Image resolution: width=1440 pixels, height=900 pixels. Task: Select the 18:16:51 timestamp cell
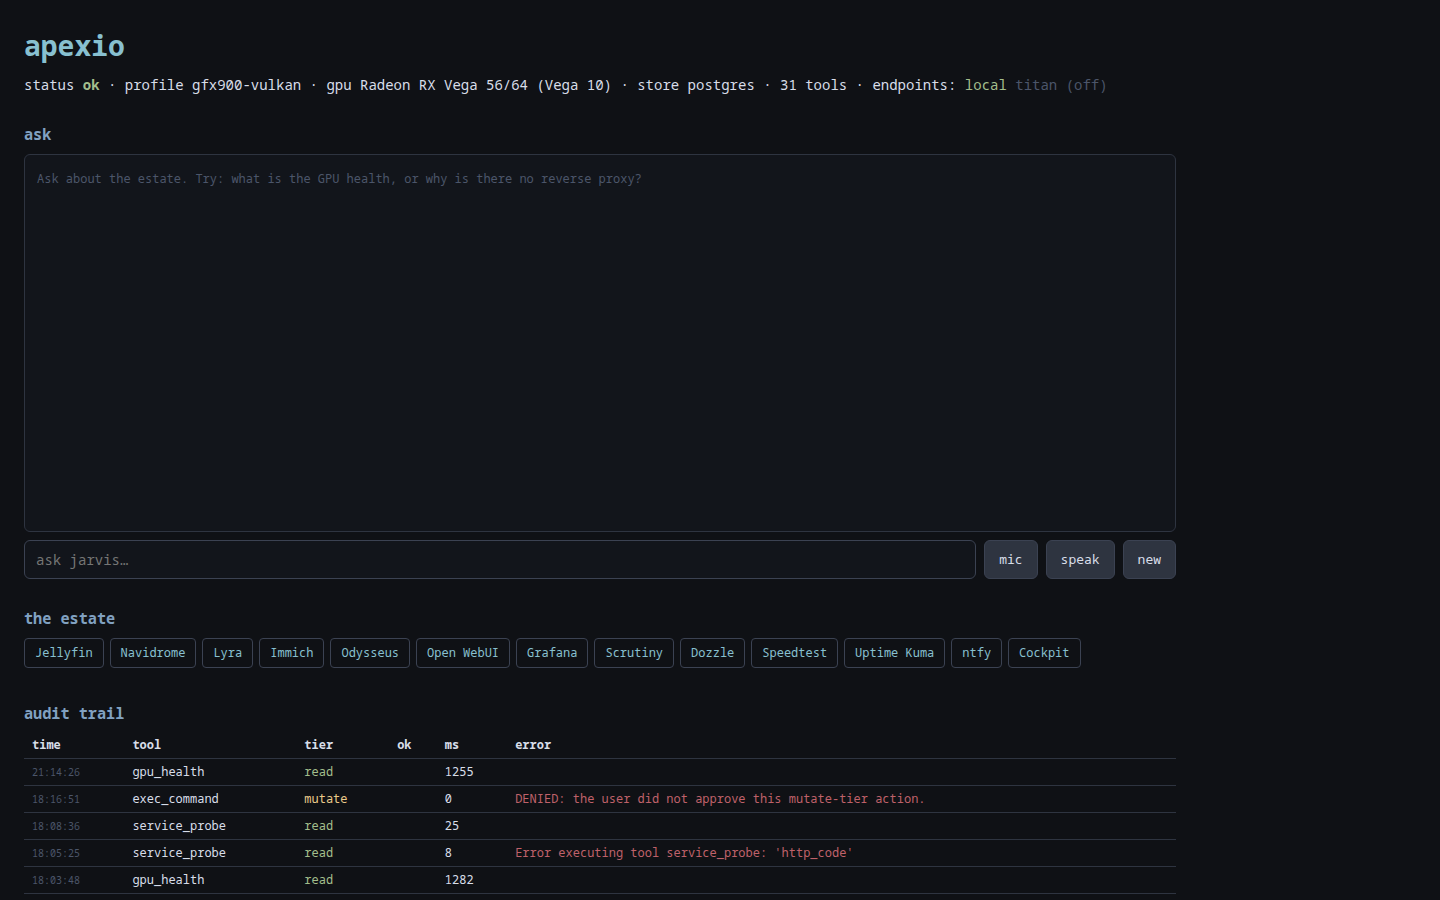tap(56, 799)
